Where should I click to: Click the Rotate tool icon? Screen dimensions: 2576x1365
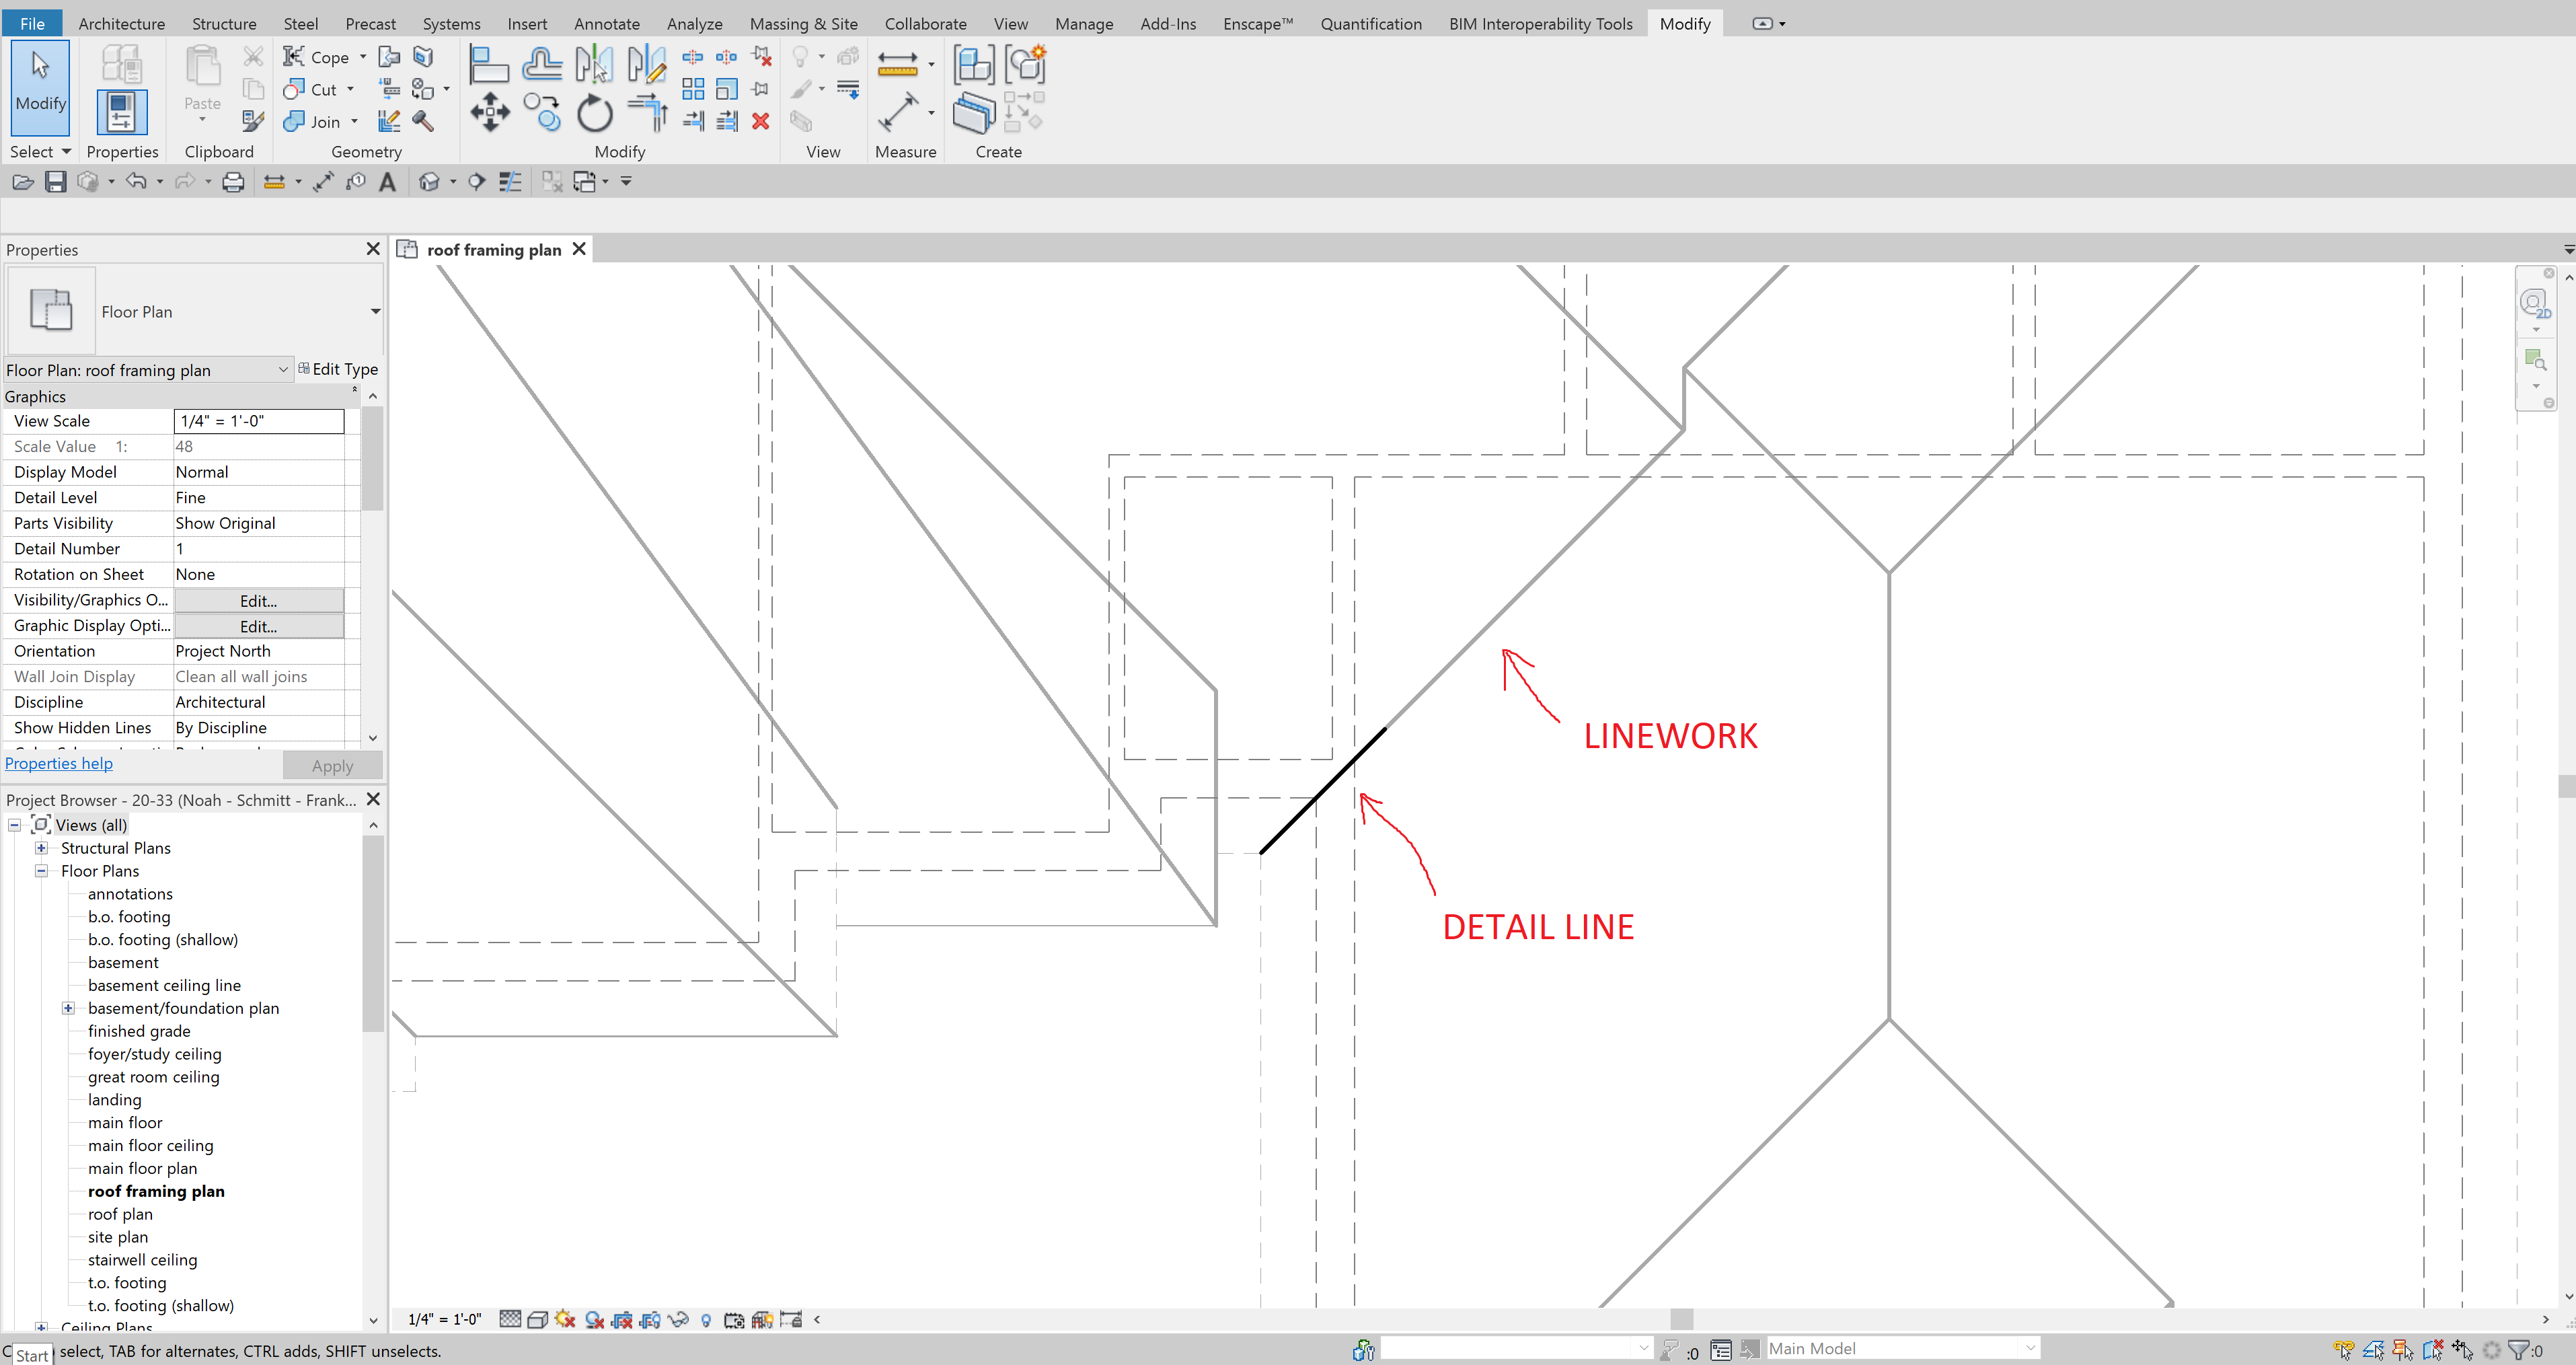click(x=594, y=113)
